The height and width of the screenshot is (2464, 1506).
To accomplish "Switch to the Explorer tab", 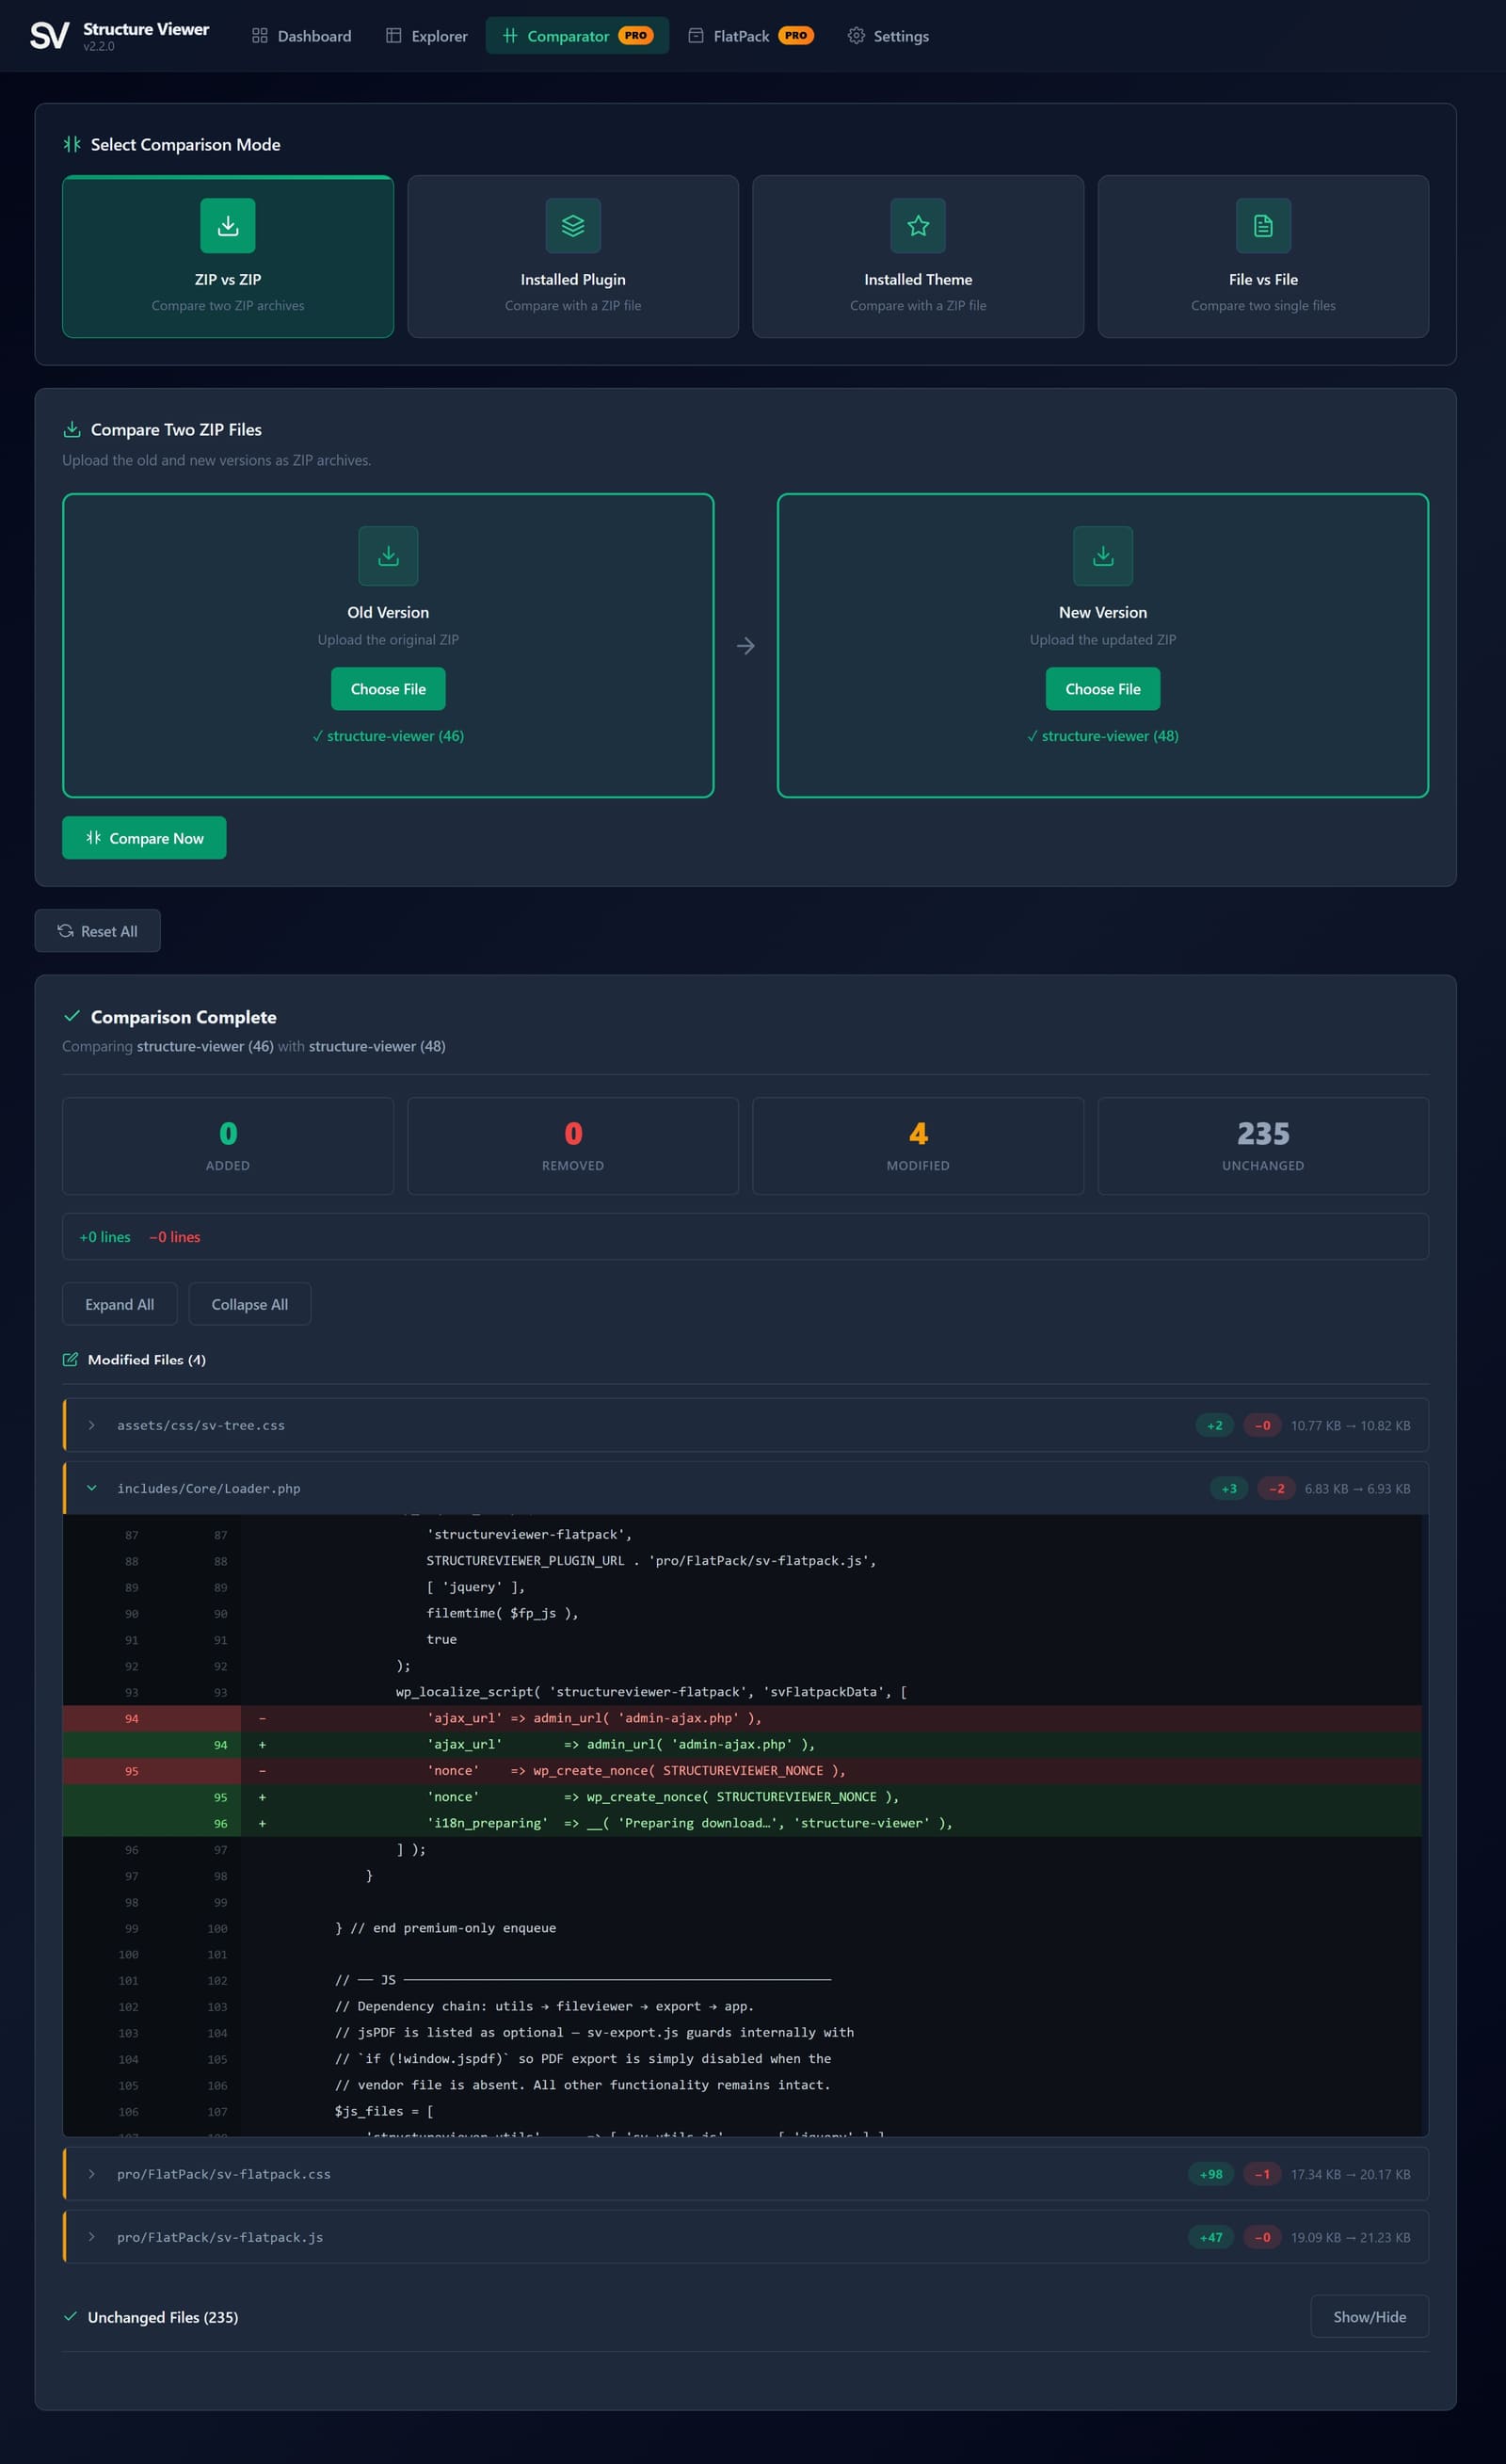I will tap(426, 36).
